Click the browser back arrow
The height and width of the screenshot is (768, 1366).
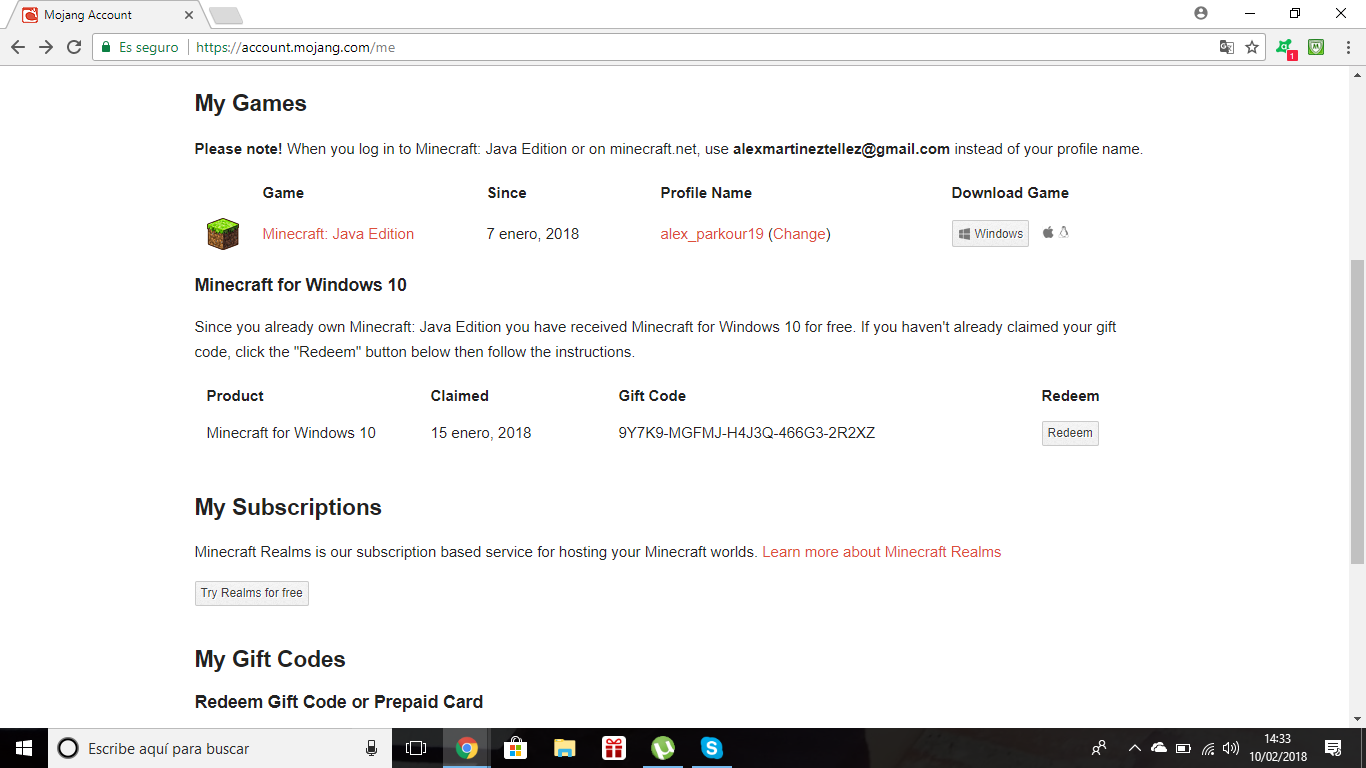point(18,47)
